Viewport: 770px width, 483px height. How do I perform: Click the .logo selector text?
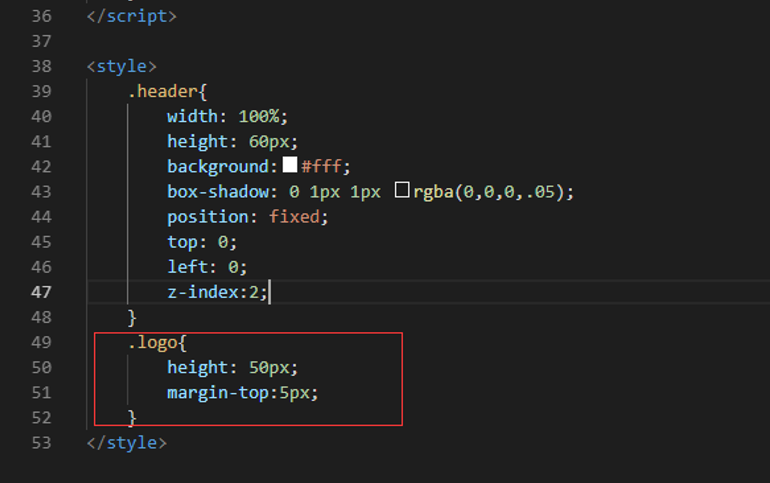tap(153, 342)
